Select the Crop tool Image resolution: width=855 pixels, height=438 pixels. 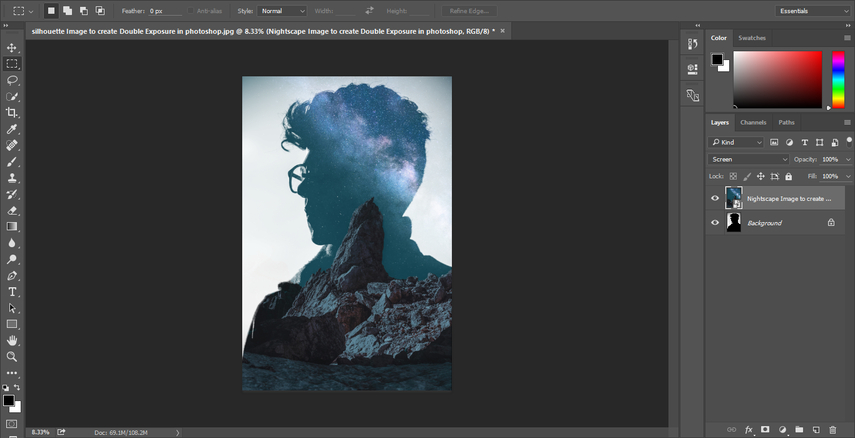(x=11, y=113)
